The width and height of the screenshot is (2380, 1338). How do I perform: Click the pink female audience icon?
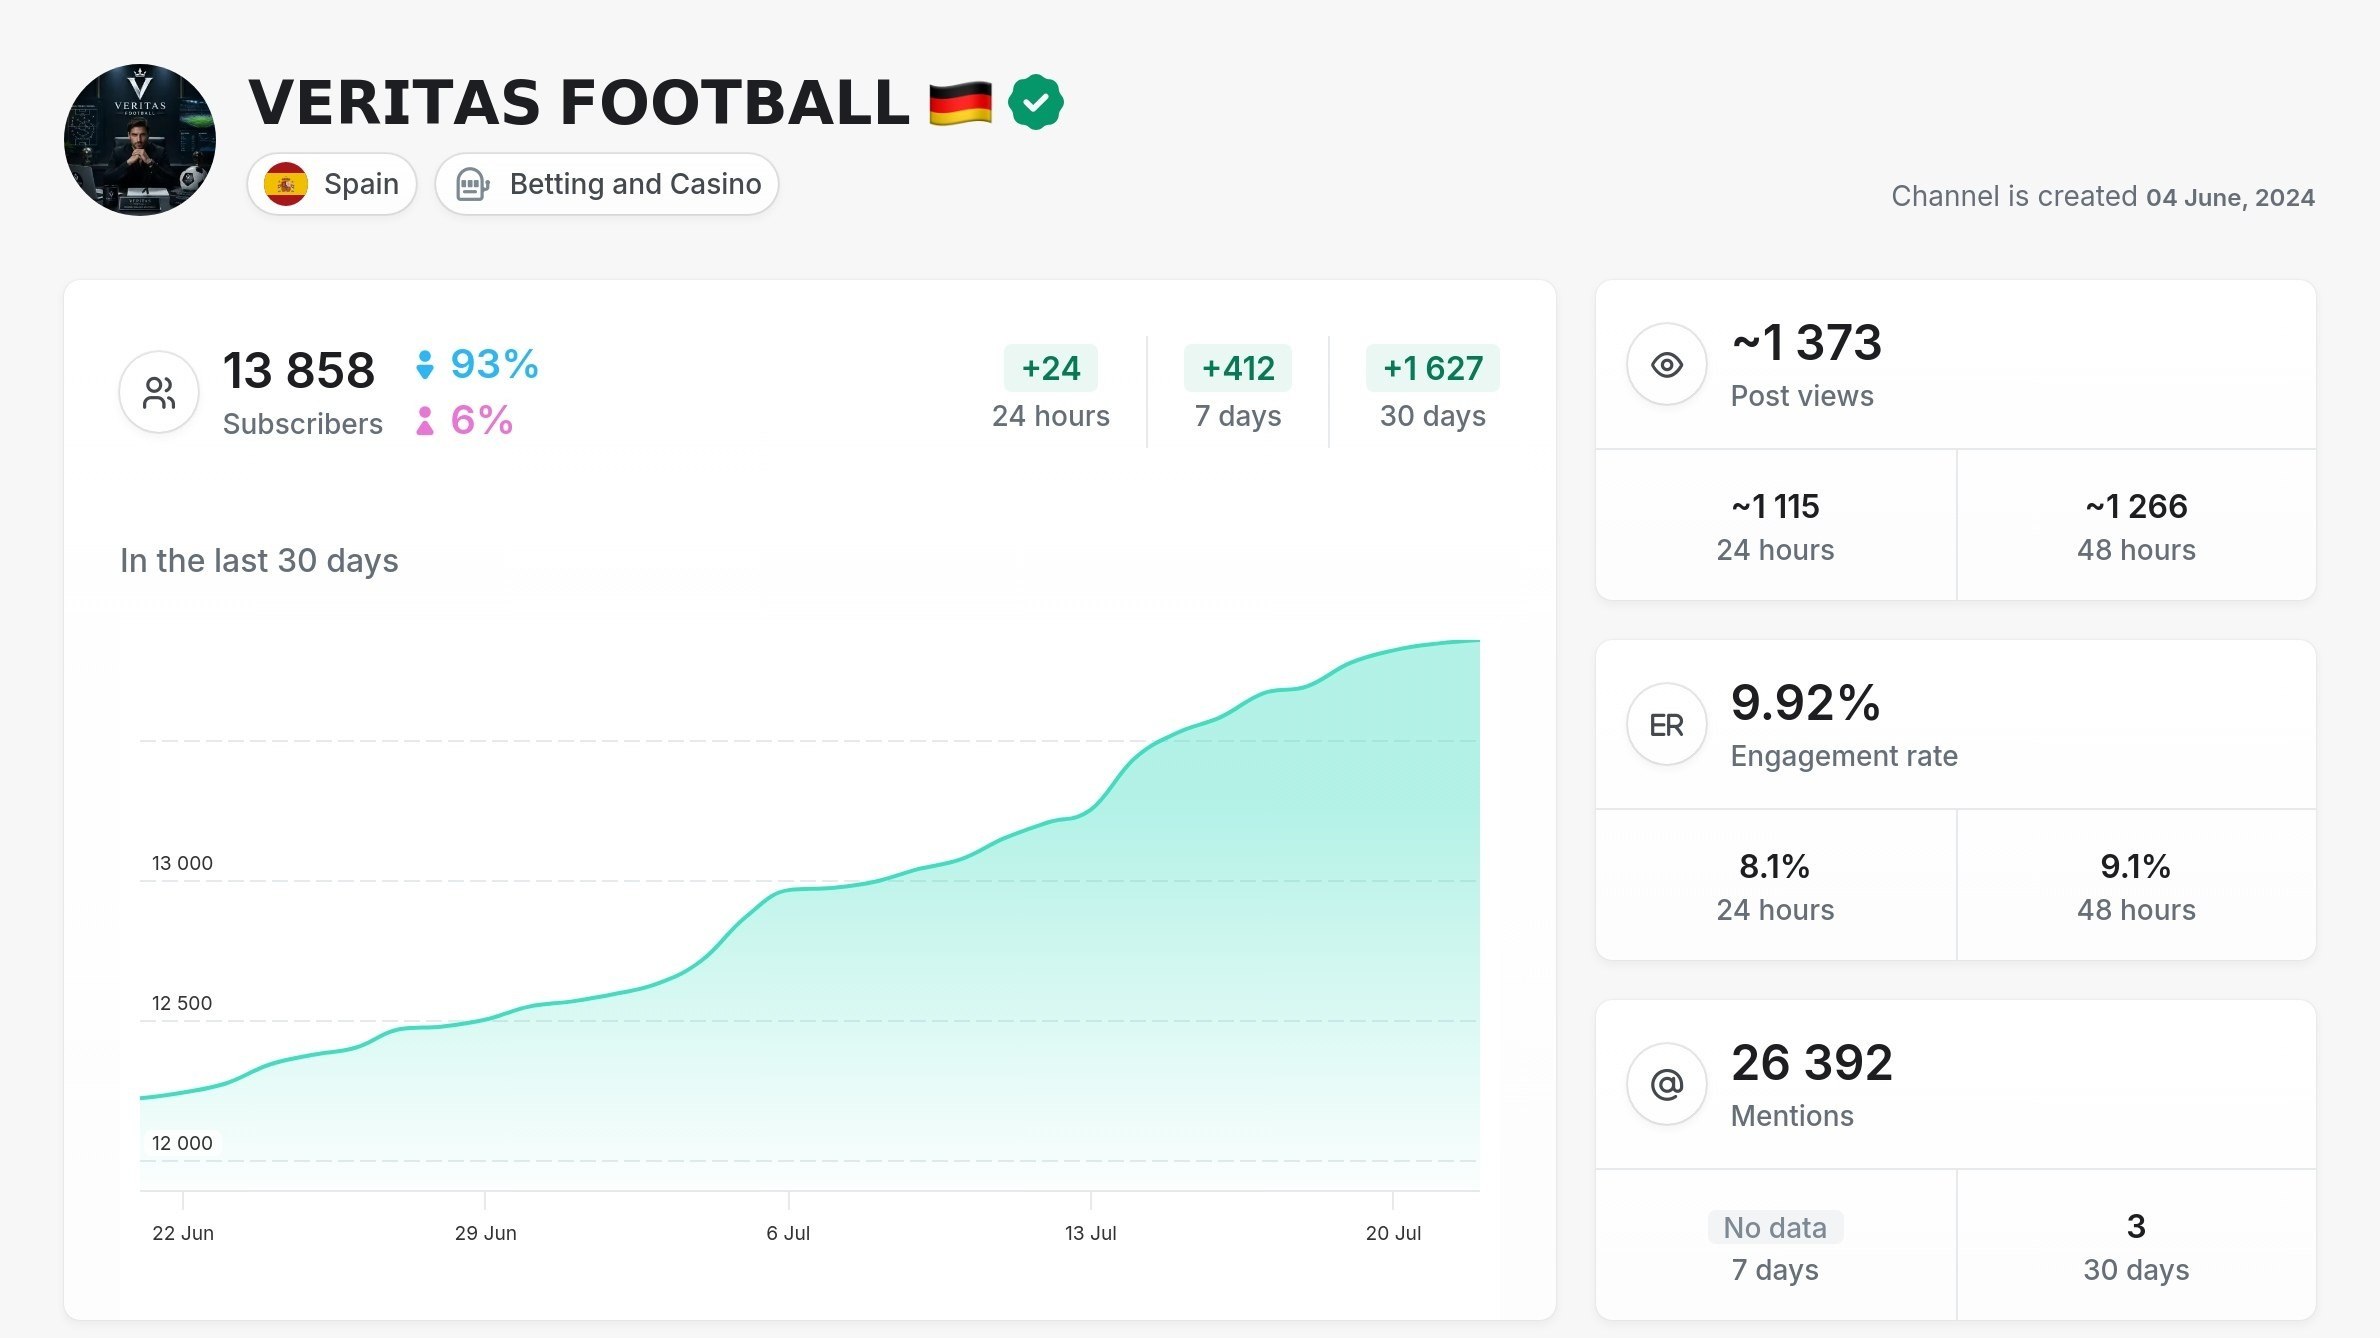click(x=425, y=421)
